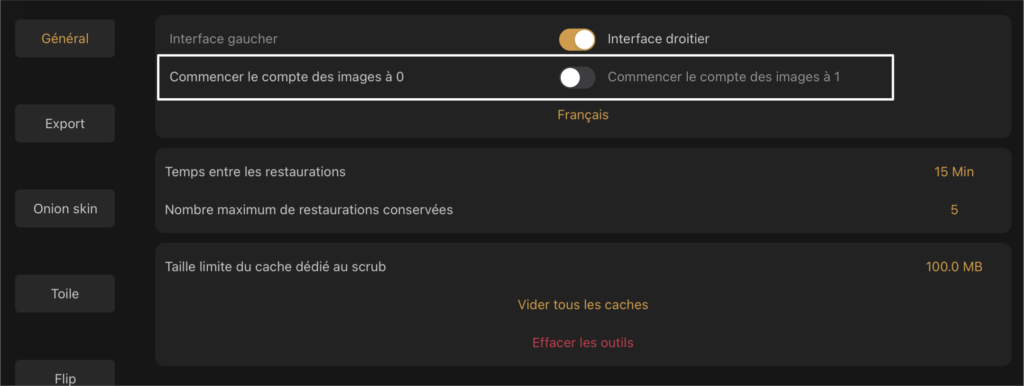1024x386 pixels.
Task: Select 'Commencer le compte des images à 0' text
Action: (x=287, y=77)
